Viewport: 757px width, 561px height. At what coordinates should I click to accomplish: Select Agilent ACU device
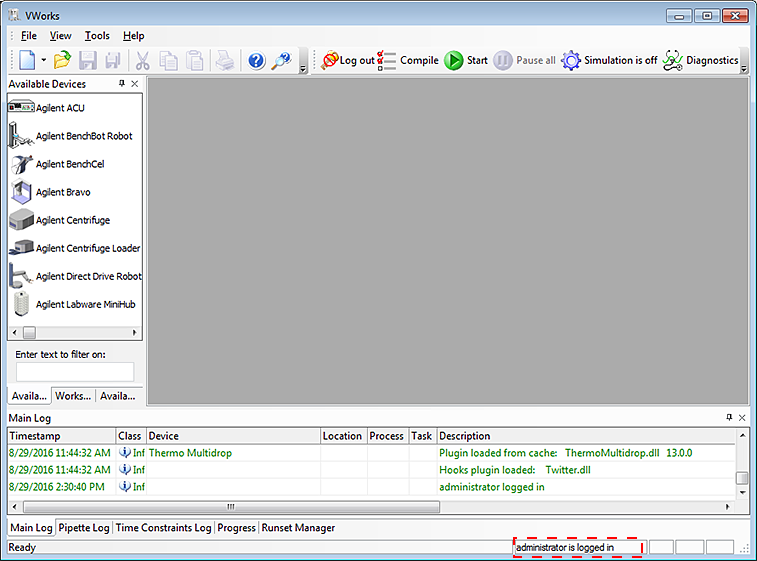click(x=46, y=108)
